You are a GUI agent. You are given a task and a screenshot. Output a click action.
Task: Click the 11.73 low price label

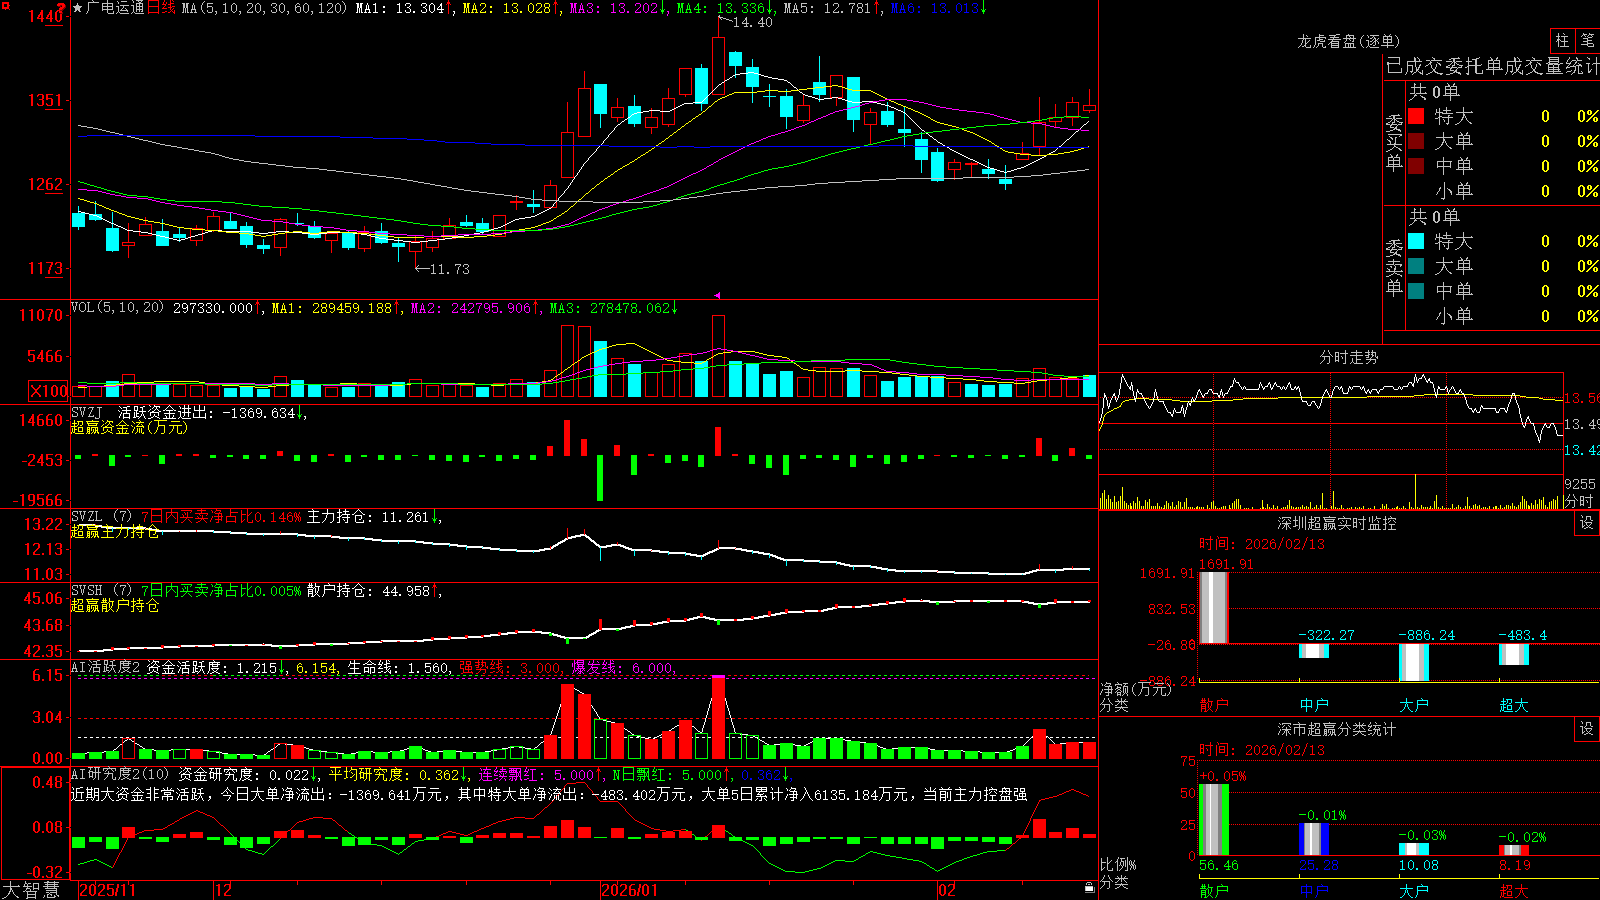(x=449, y=269)
